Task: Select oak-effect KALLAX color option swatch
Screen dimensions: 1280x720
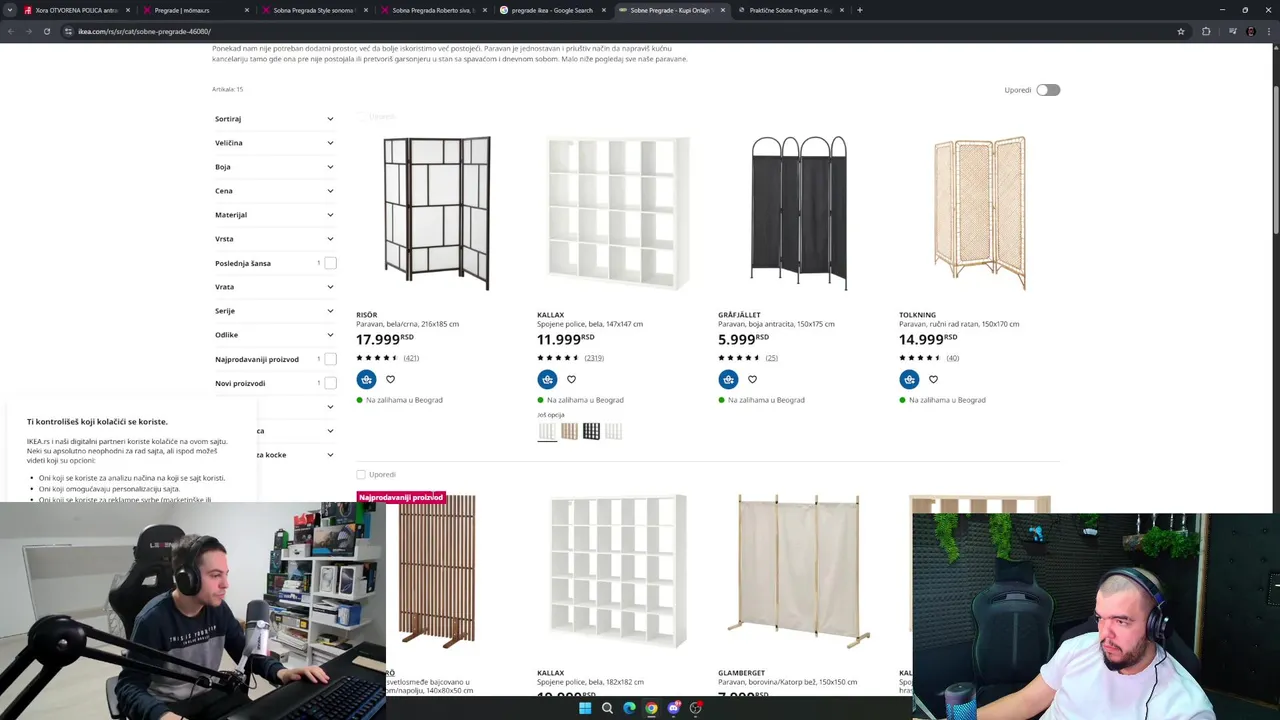Action: 569,431
